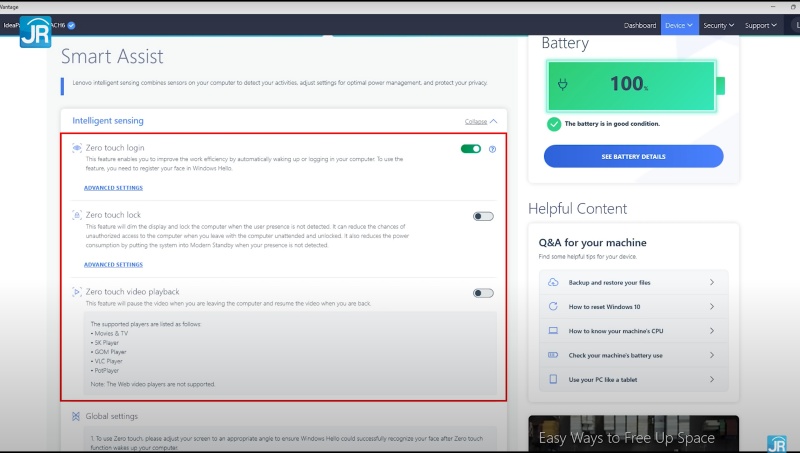This screenshot has width=800, height=453.
Task: Expand the Security dropdown menu
Action: 718,25
